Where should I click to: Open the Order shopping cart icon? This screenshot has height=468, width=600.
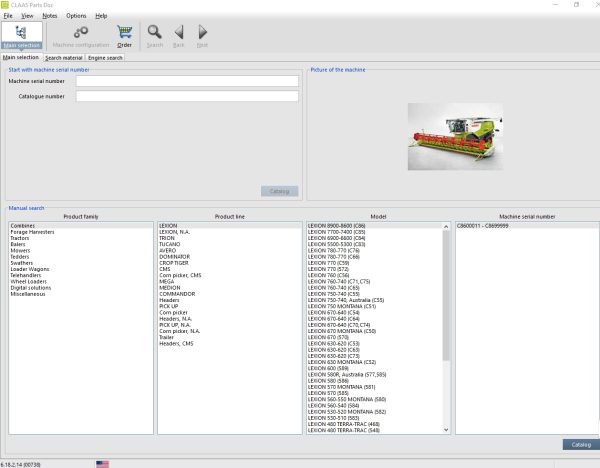[x=124, y=32]
